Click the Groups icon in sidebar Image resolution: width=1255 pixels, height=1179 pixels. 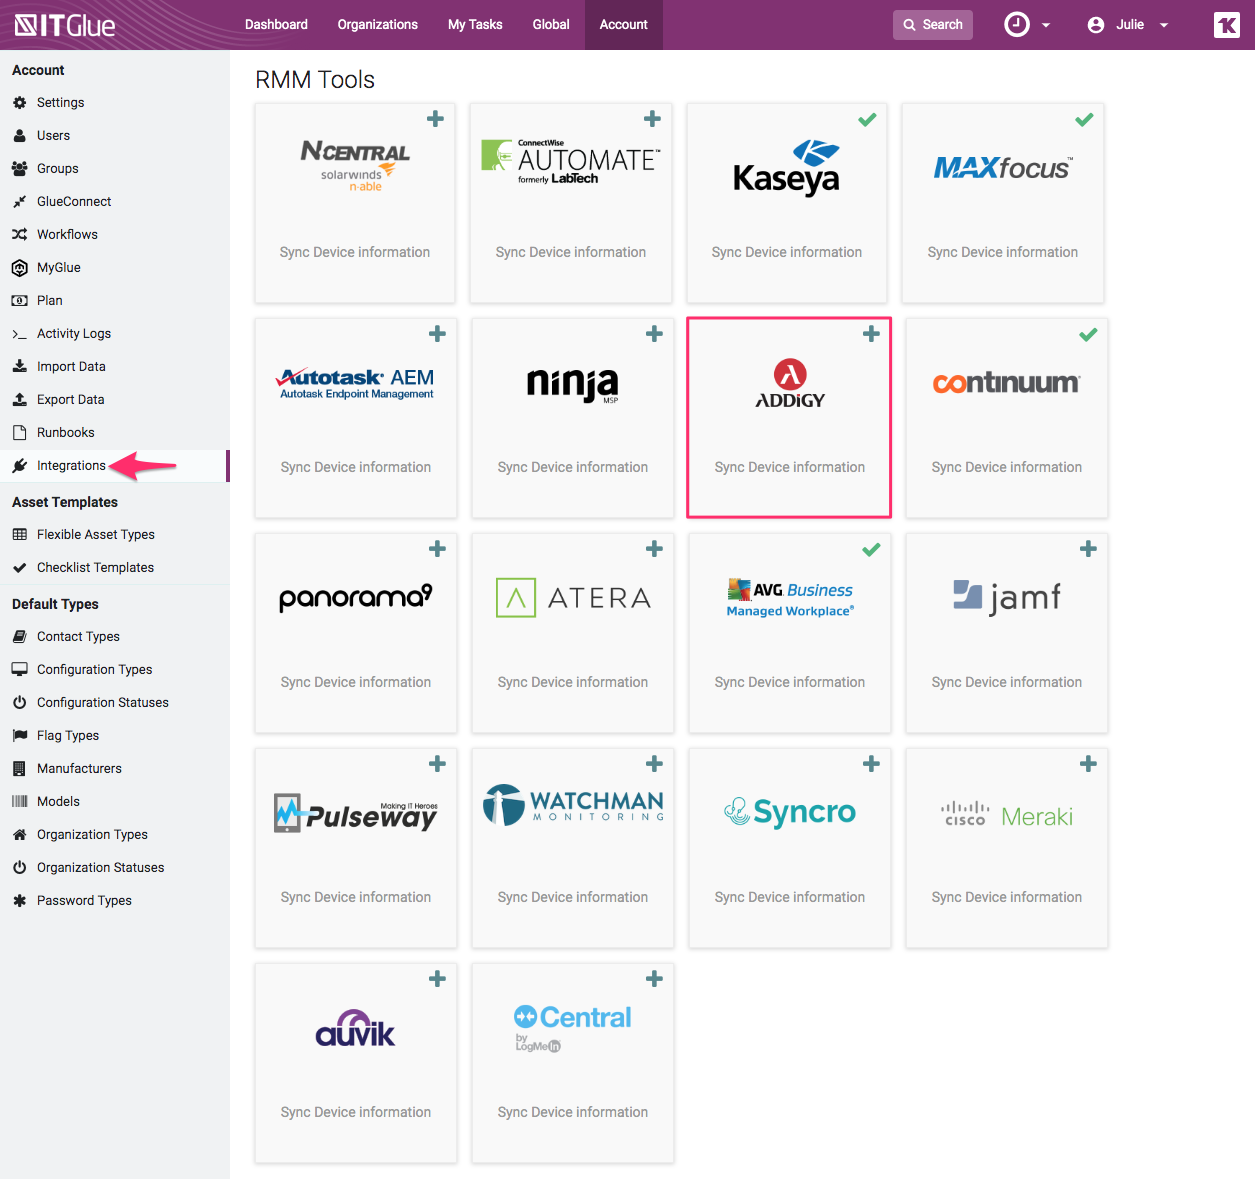(x=19, y=169)
